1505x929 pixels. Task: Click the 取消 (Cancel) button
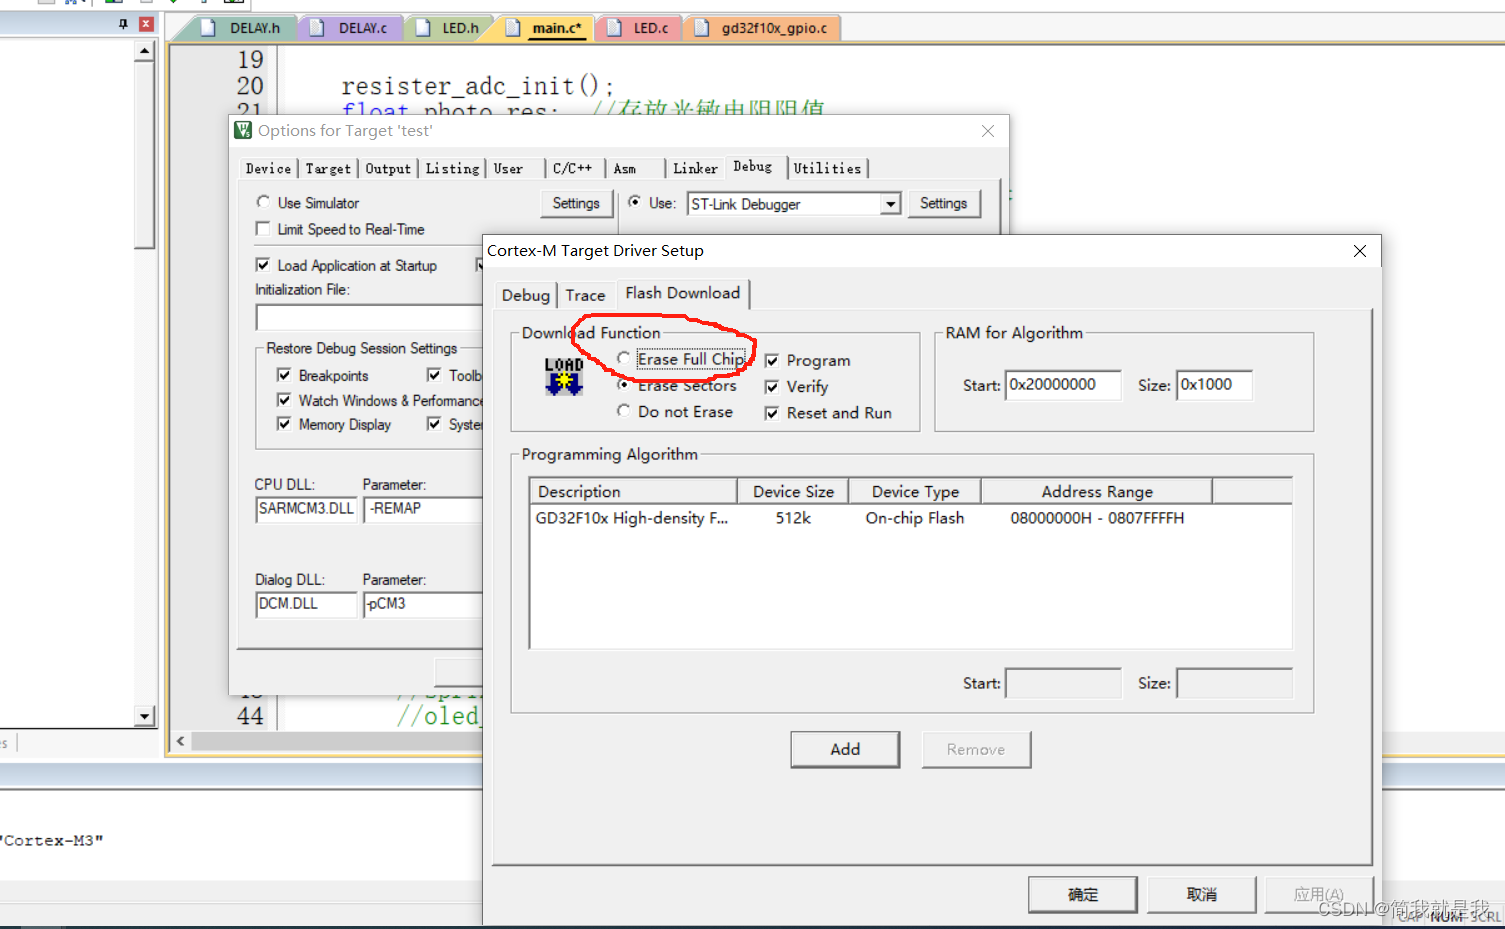coord(1201,895)
